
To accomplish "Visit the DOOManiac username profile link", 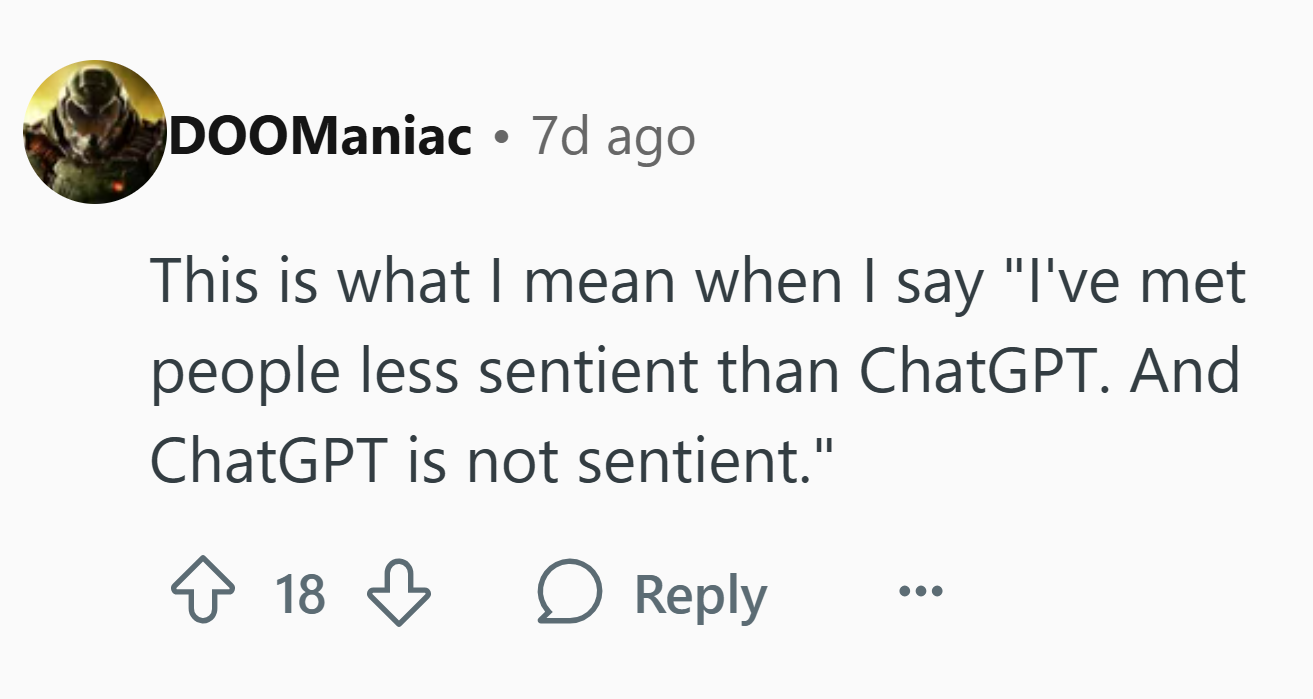I will click(x=320, y=136).
